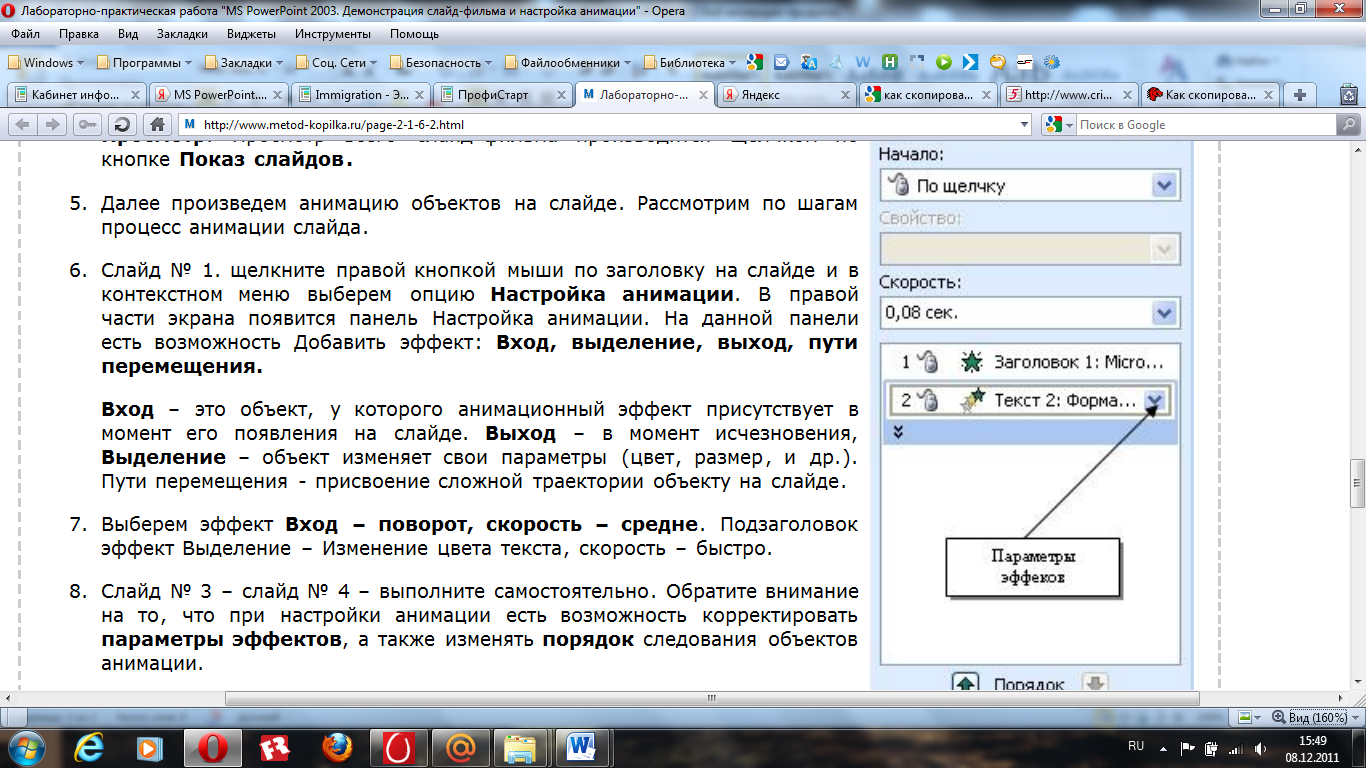This screenshot has width=1366, height=768.
Task: Open the 0,08 сек. speed dropdown
Action: 1163,313
